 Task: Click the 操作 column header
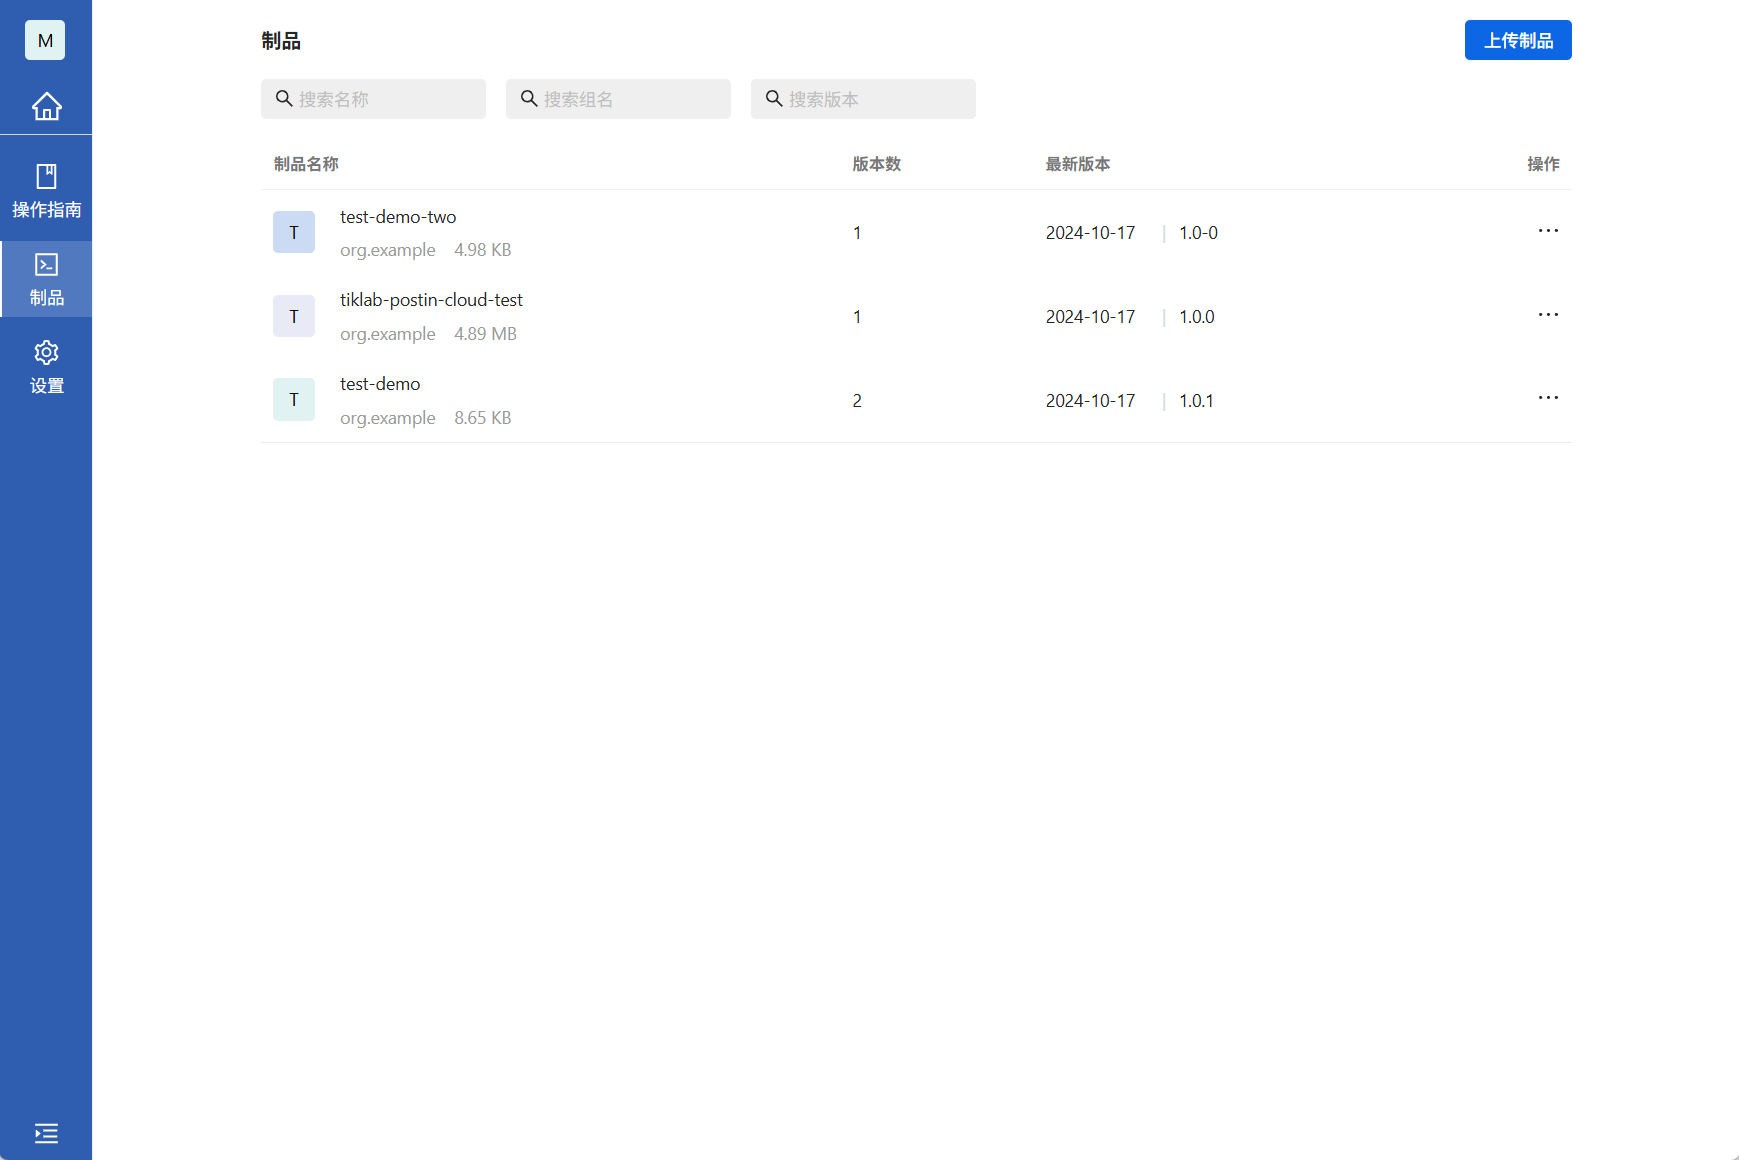click(x=1543, y=164)
